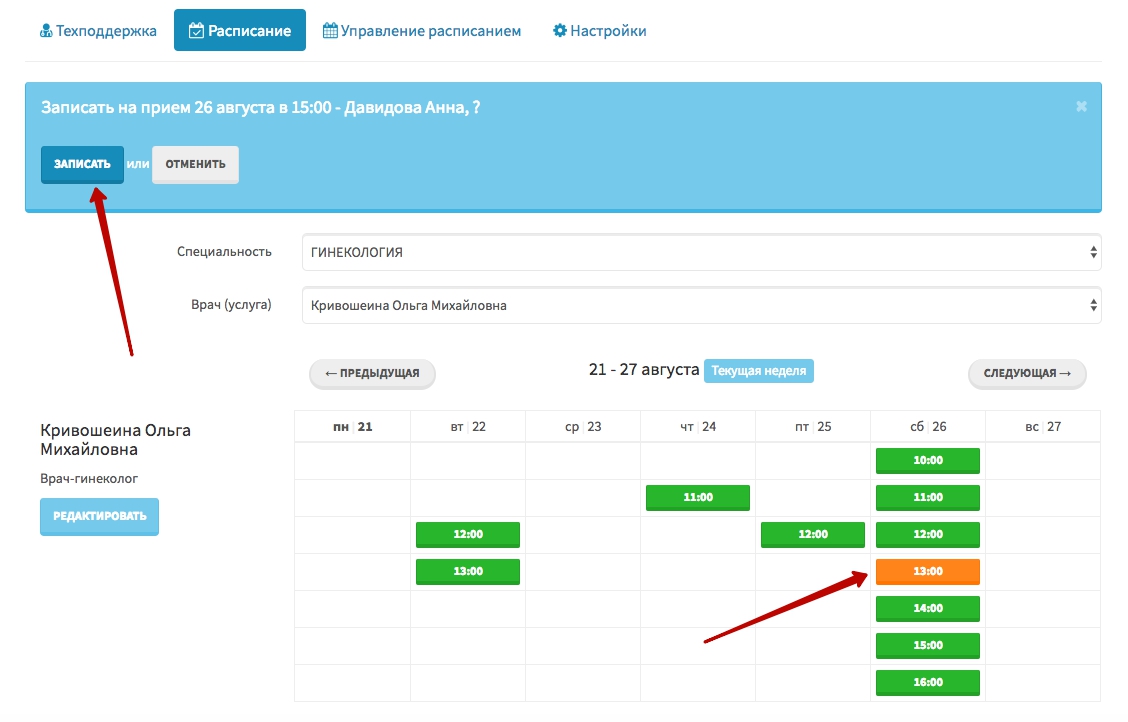Select the 13:00 slot on Tuesday 22
Screen dimensions: 1128x722
click(467, 571)
